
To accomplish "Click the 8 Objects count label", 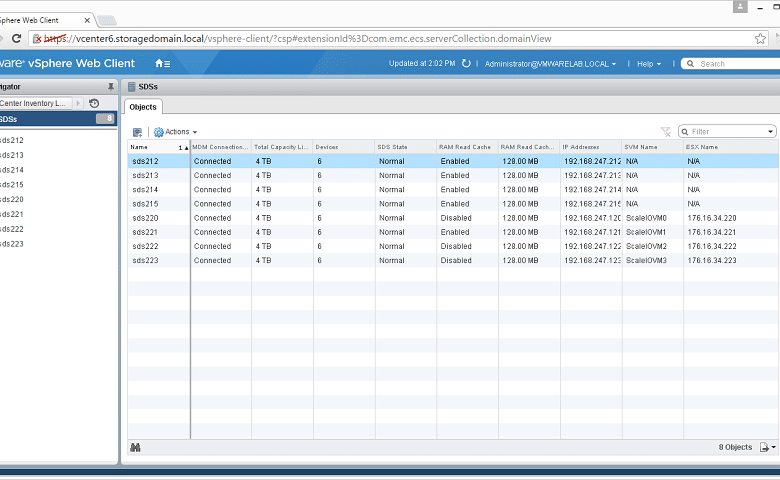I will point(735,447).
